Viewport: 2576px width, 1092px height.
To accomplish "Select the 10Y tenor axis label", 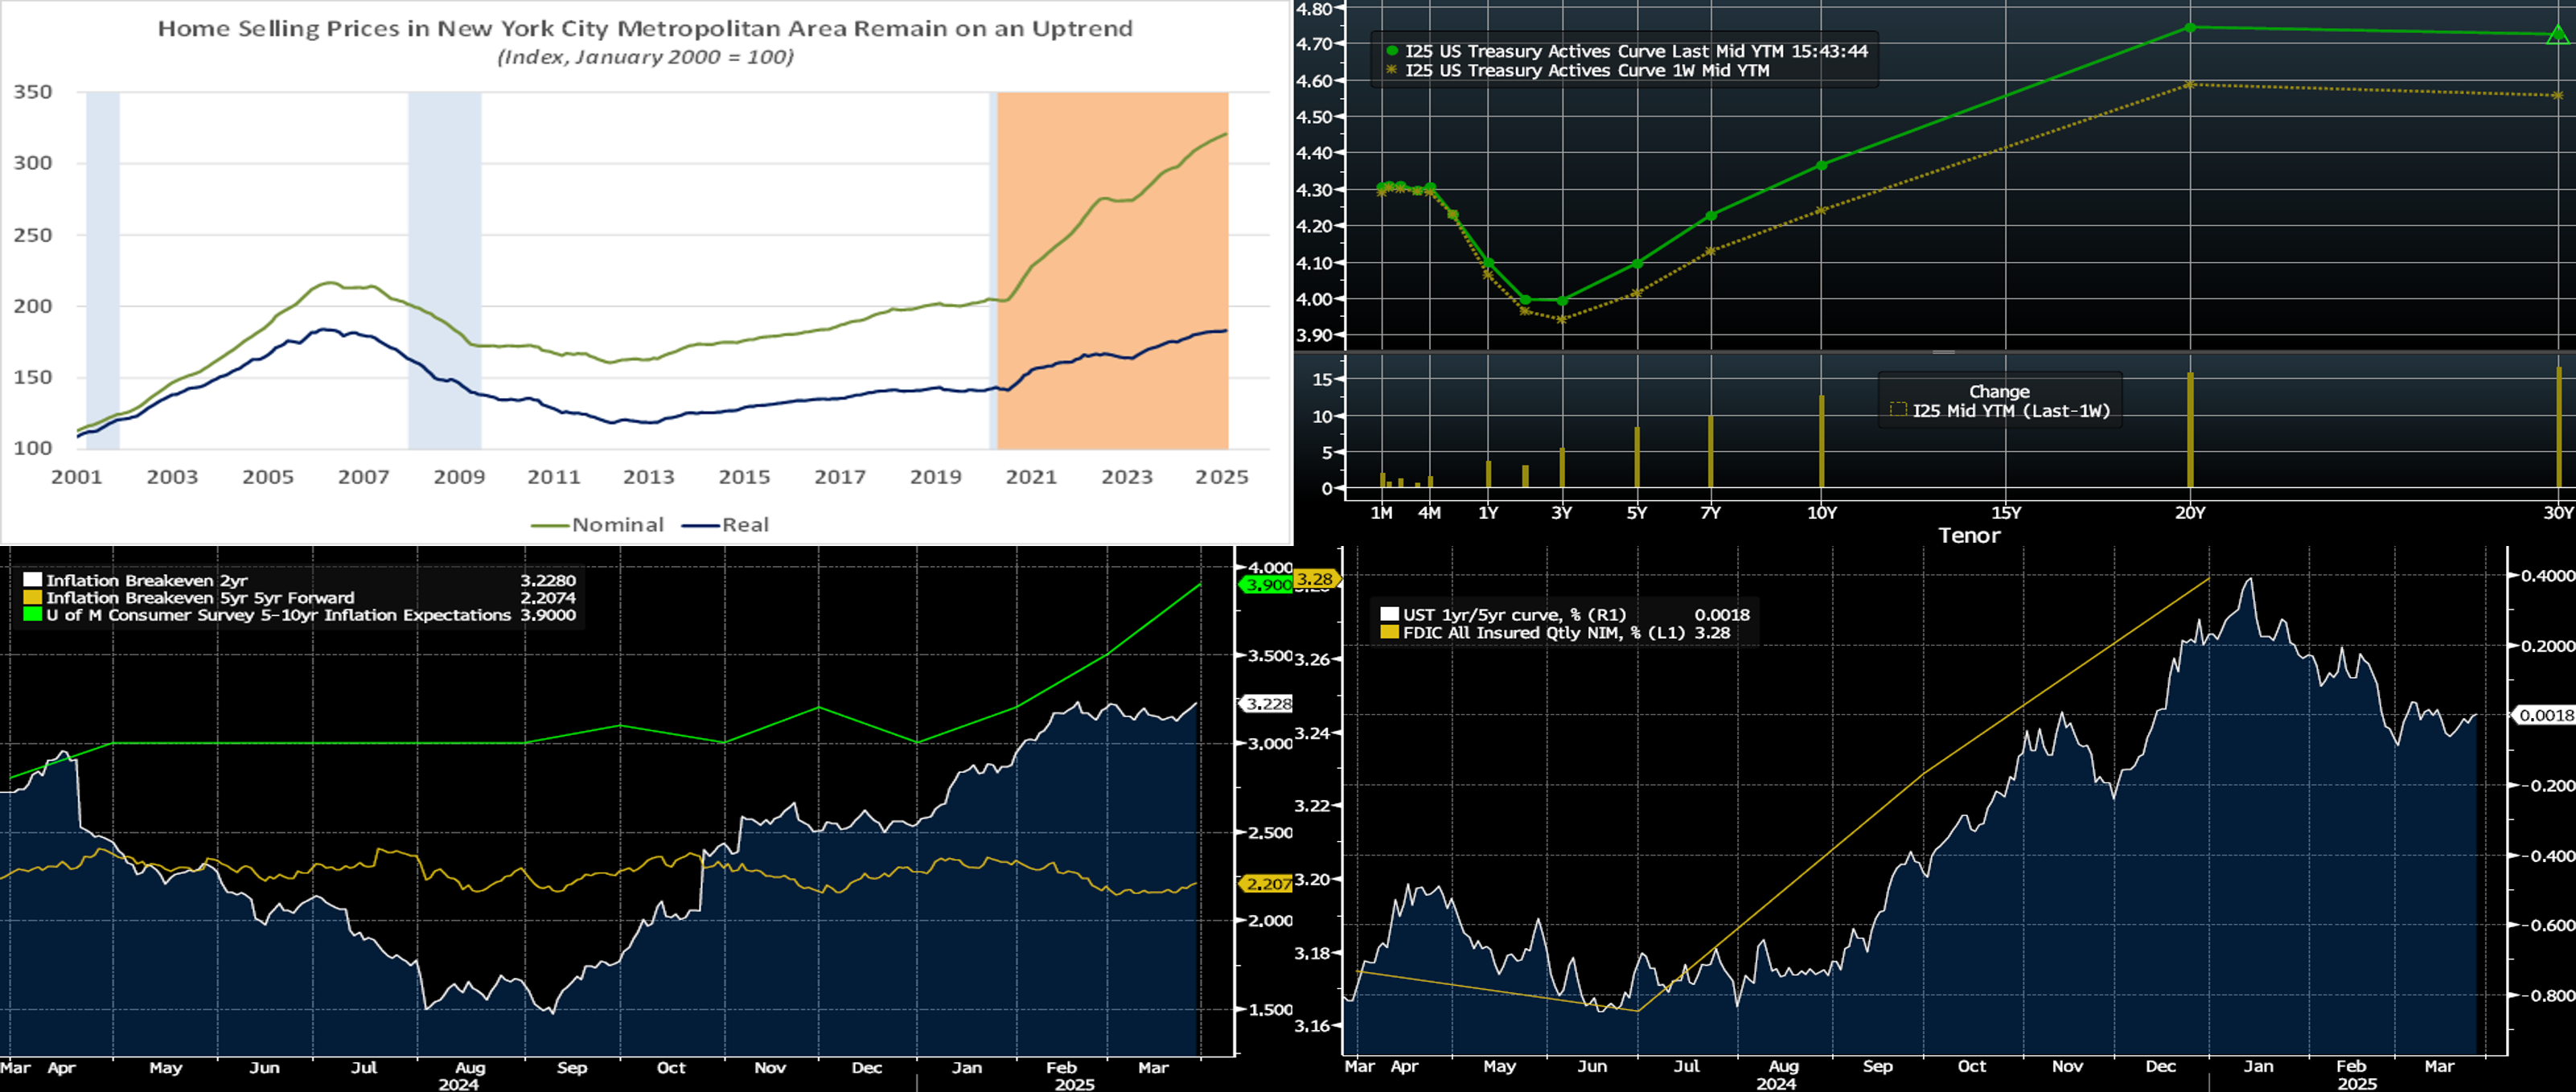I will tap(1822, 513).
